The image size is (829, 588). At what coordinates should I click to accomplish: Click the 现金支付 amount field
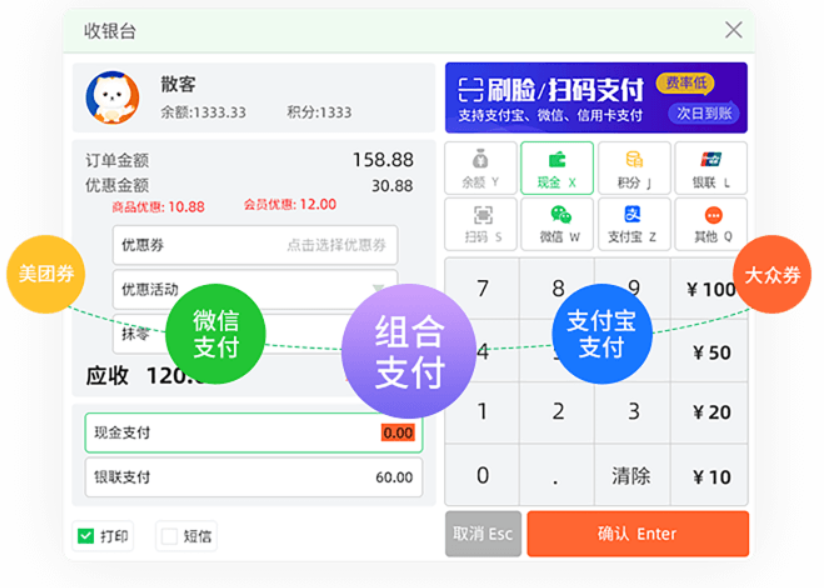click(254, 433)
